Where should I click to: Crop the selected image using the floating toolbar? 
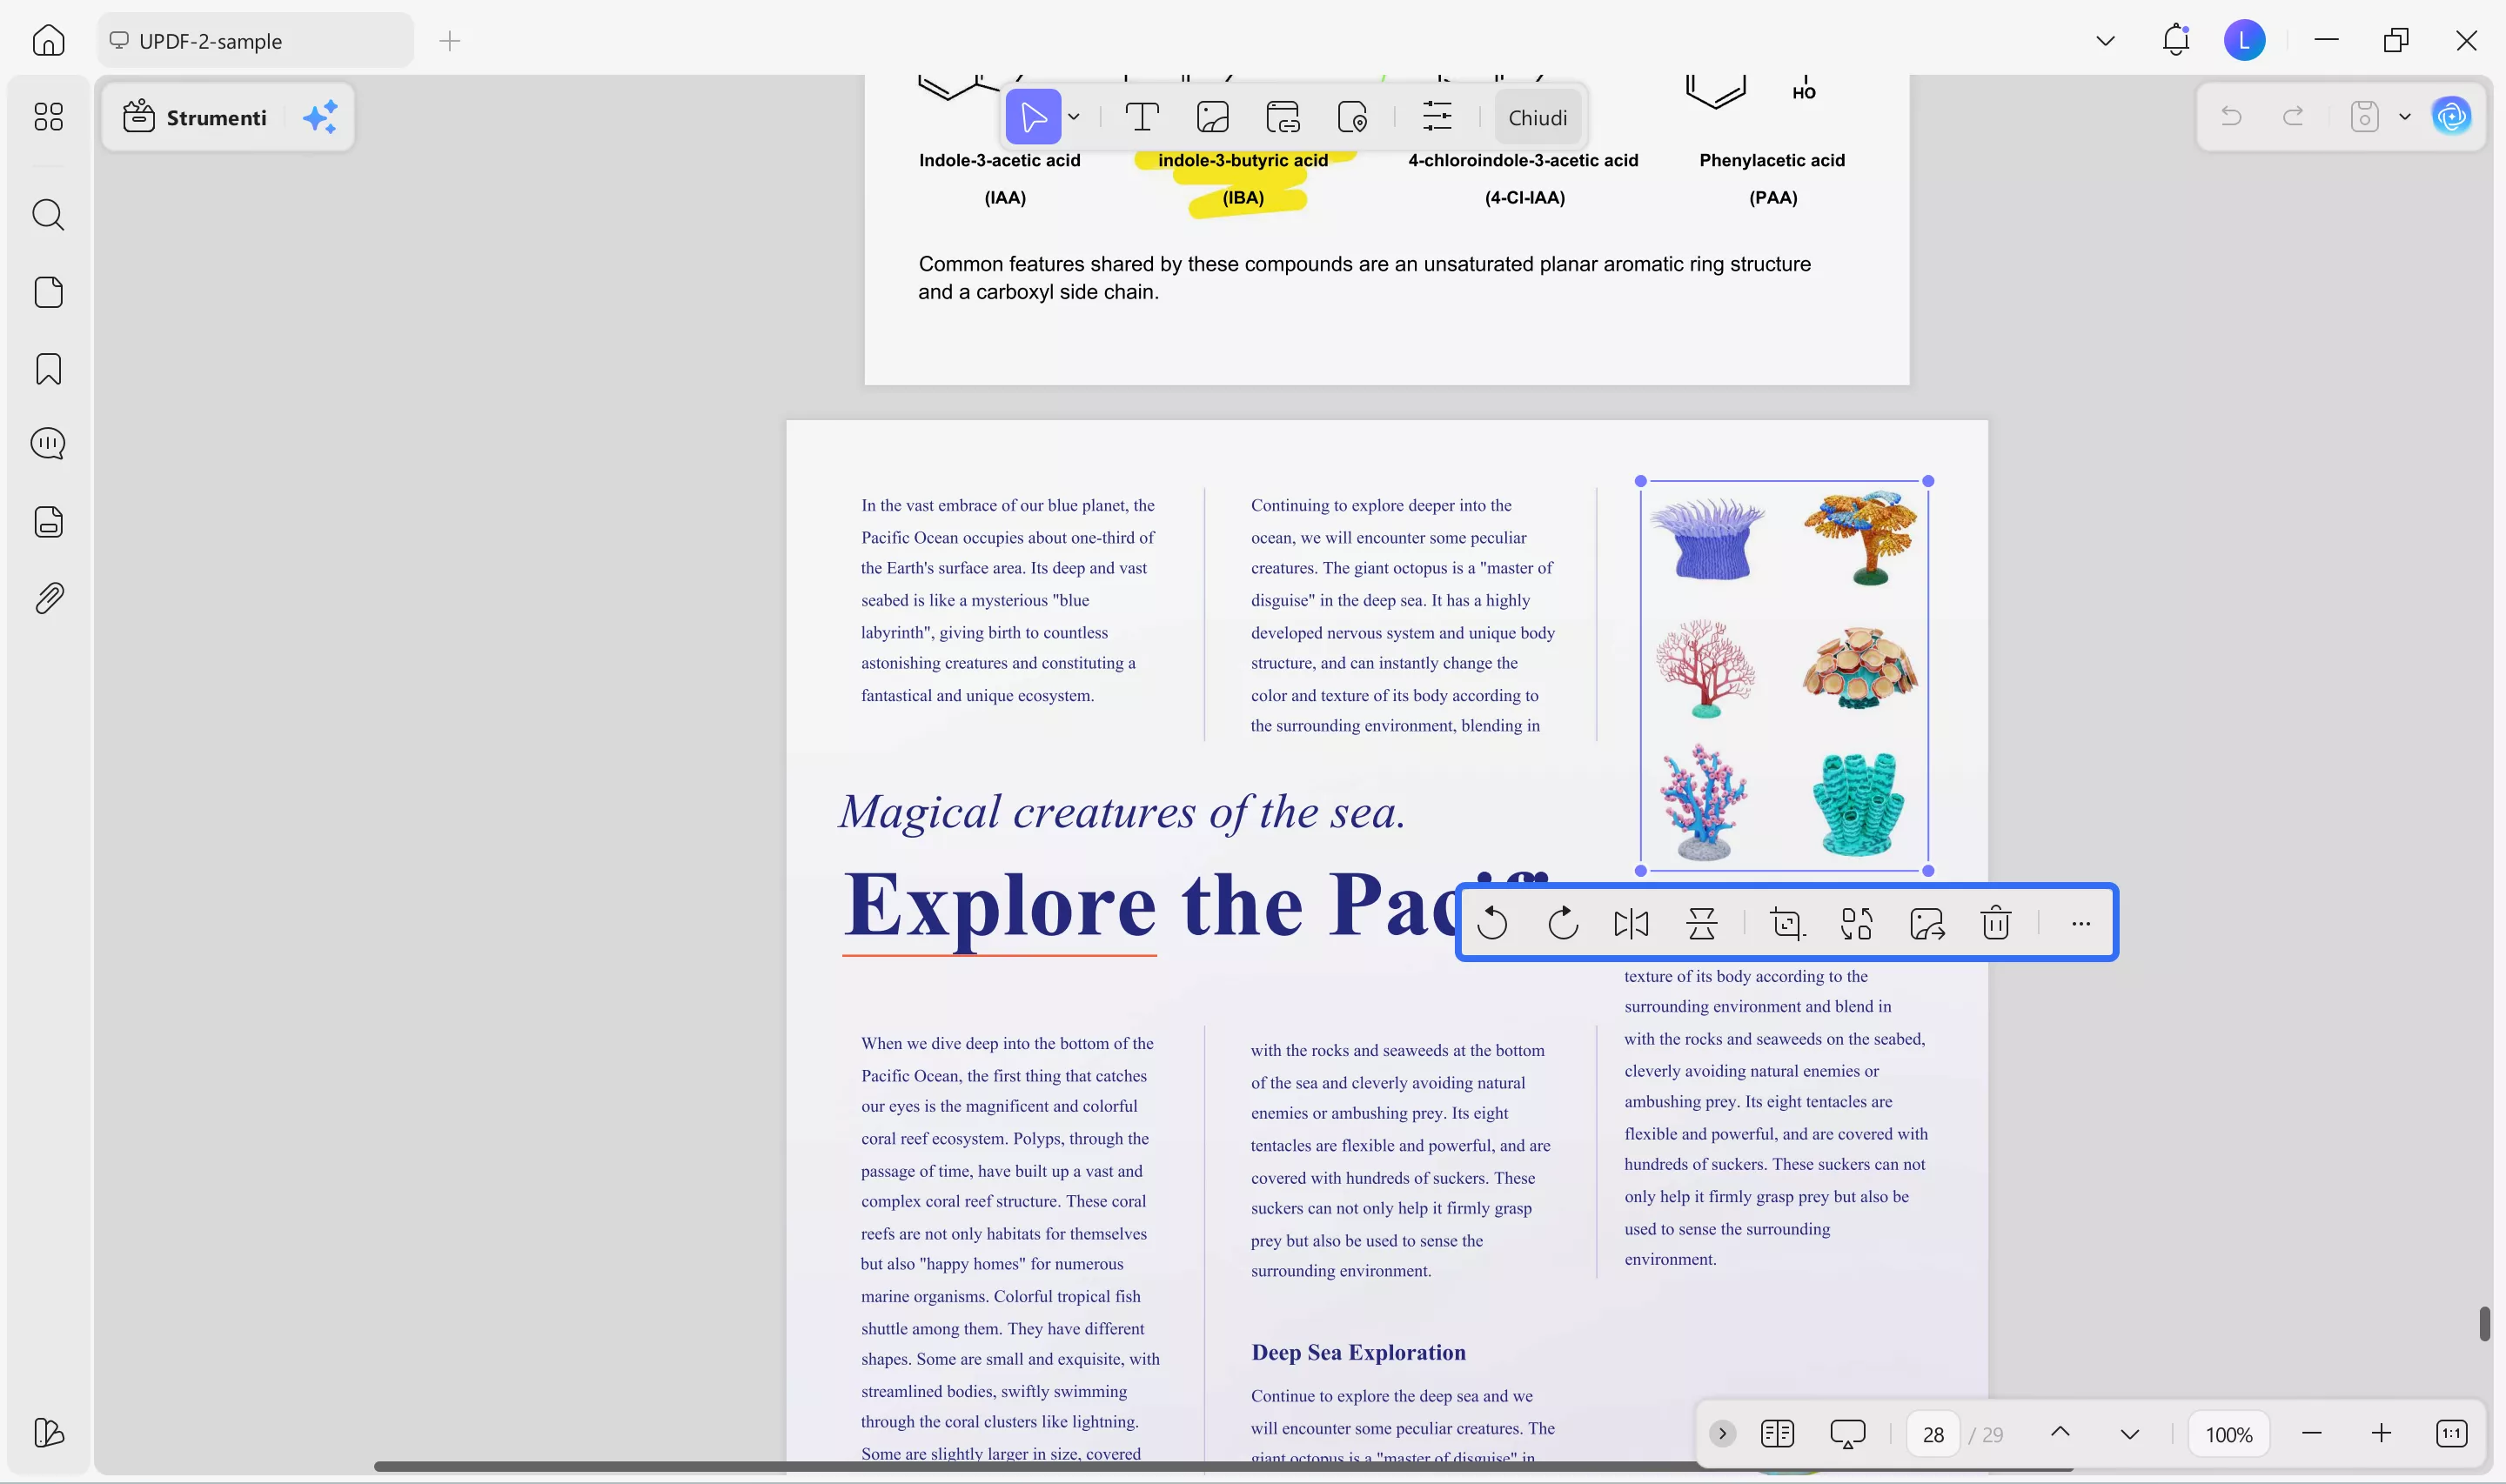(1787, 923)
